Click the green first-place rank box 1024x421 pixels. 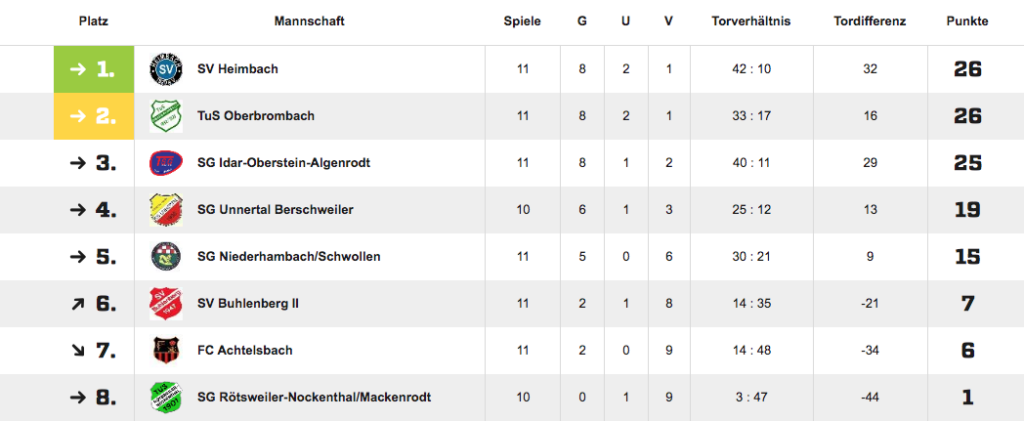94,69
